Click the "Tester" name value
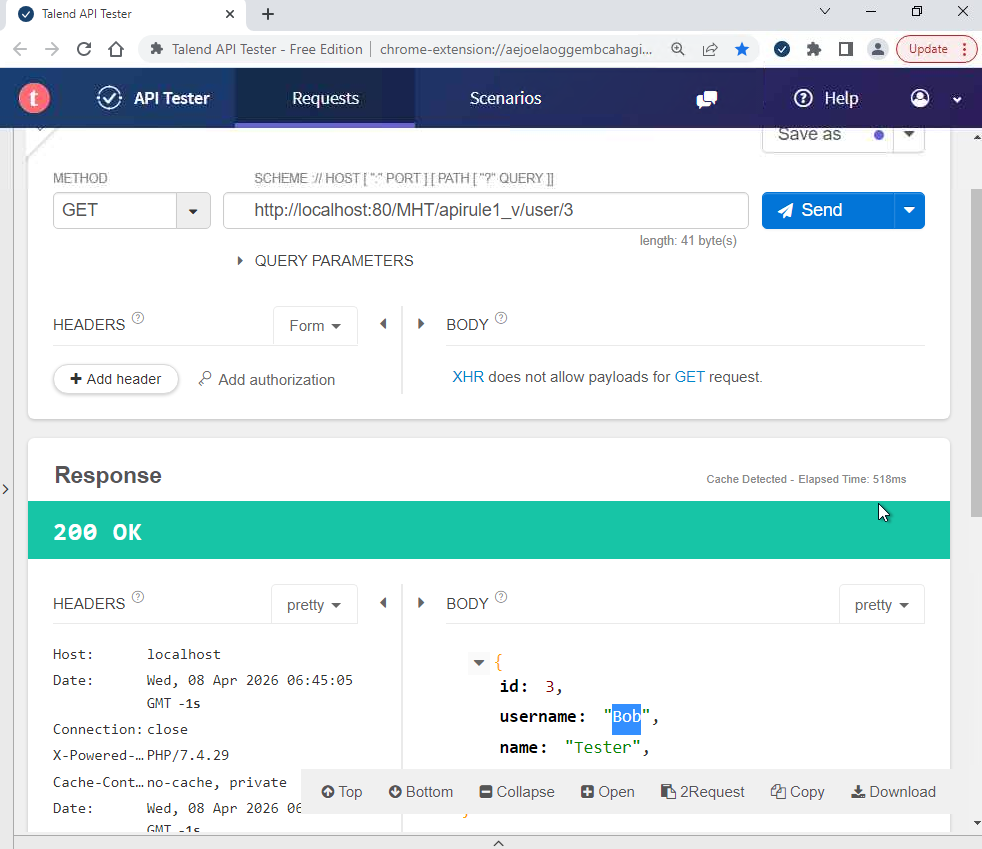 [x=602, y=748]
